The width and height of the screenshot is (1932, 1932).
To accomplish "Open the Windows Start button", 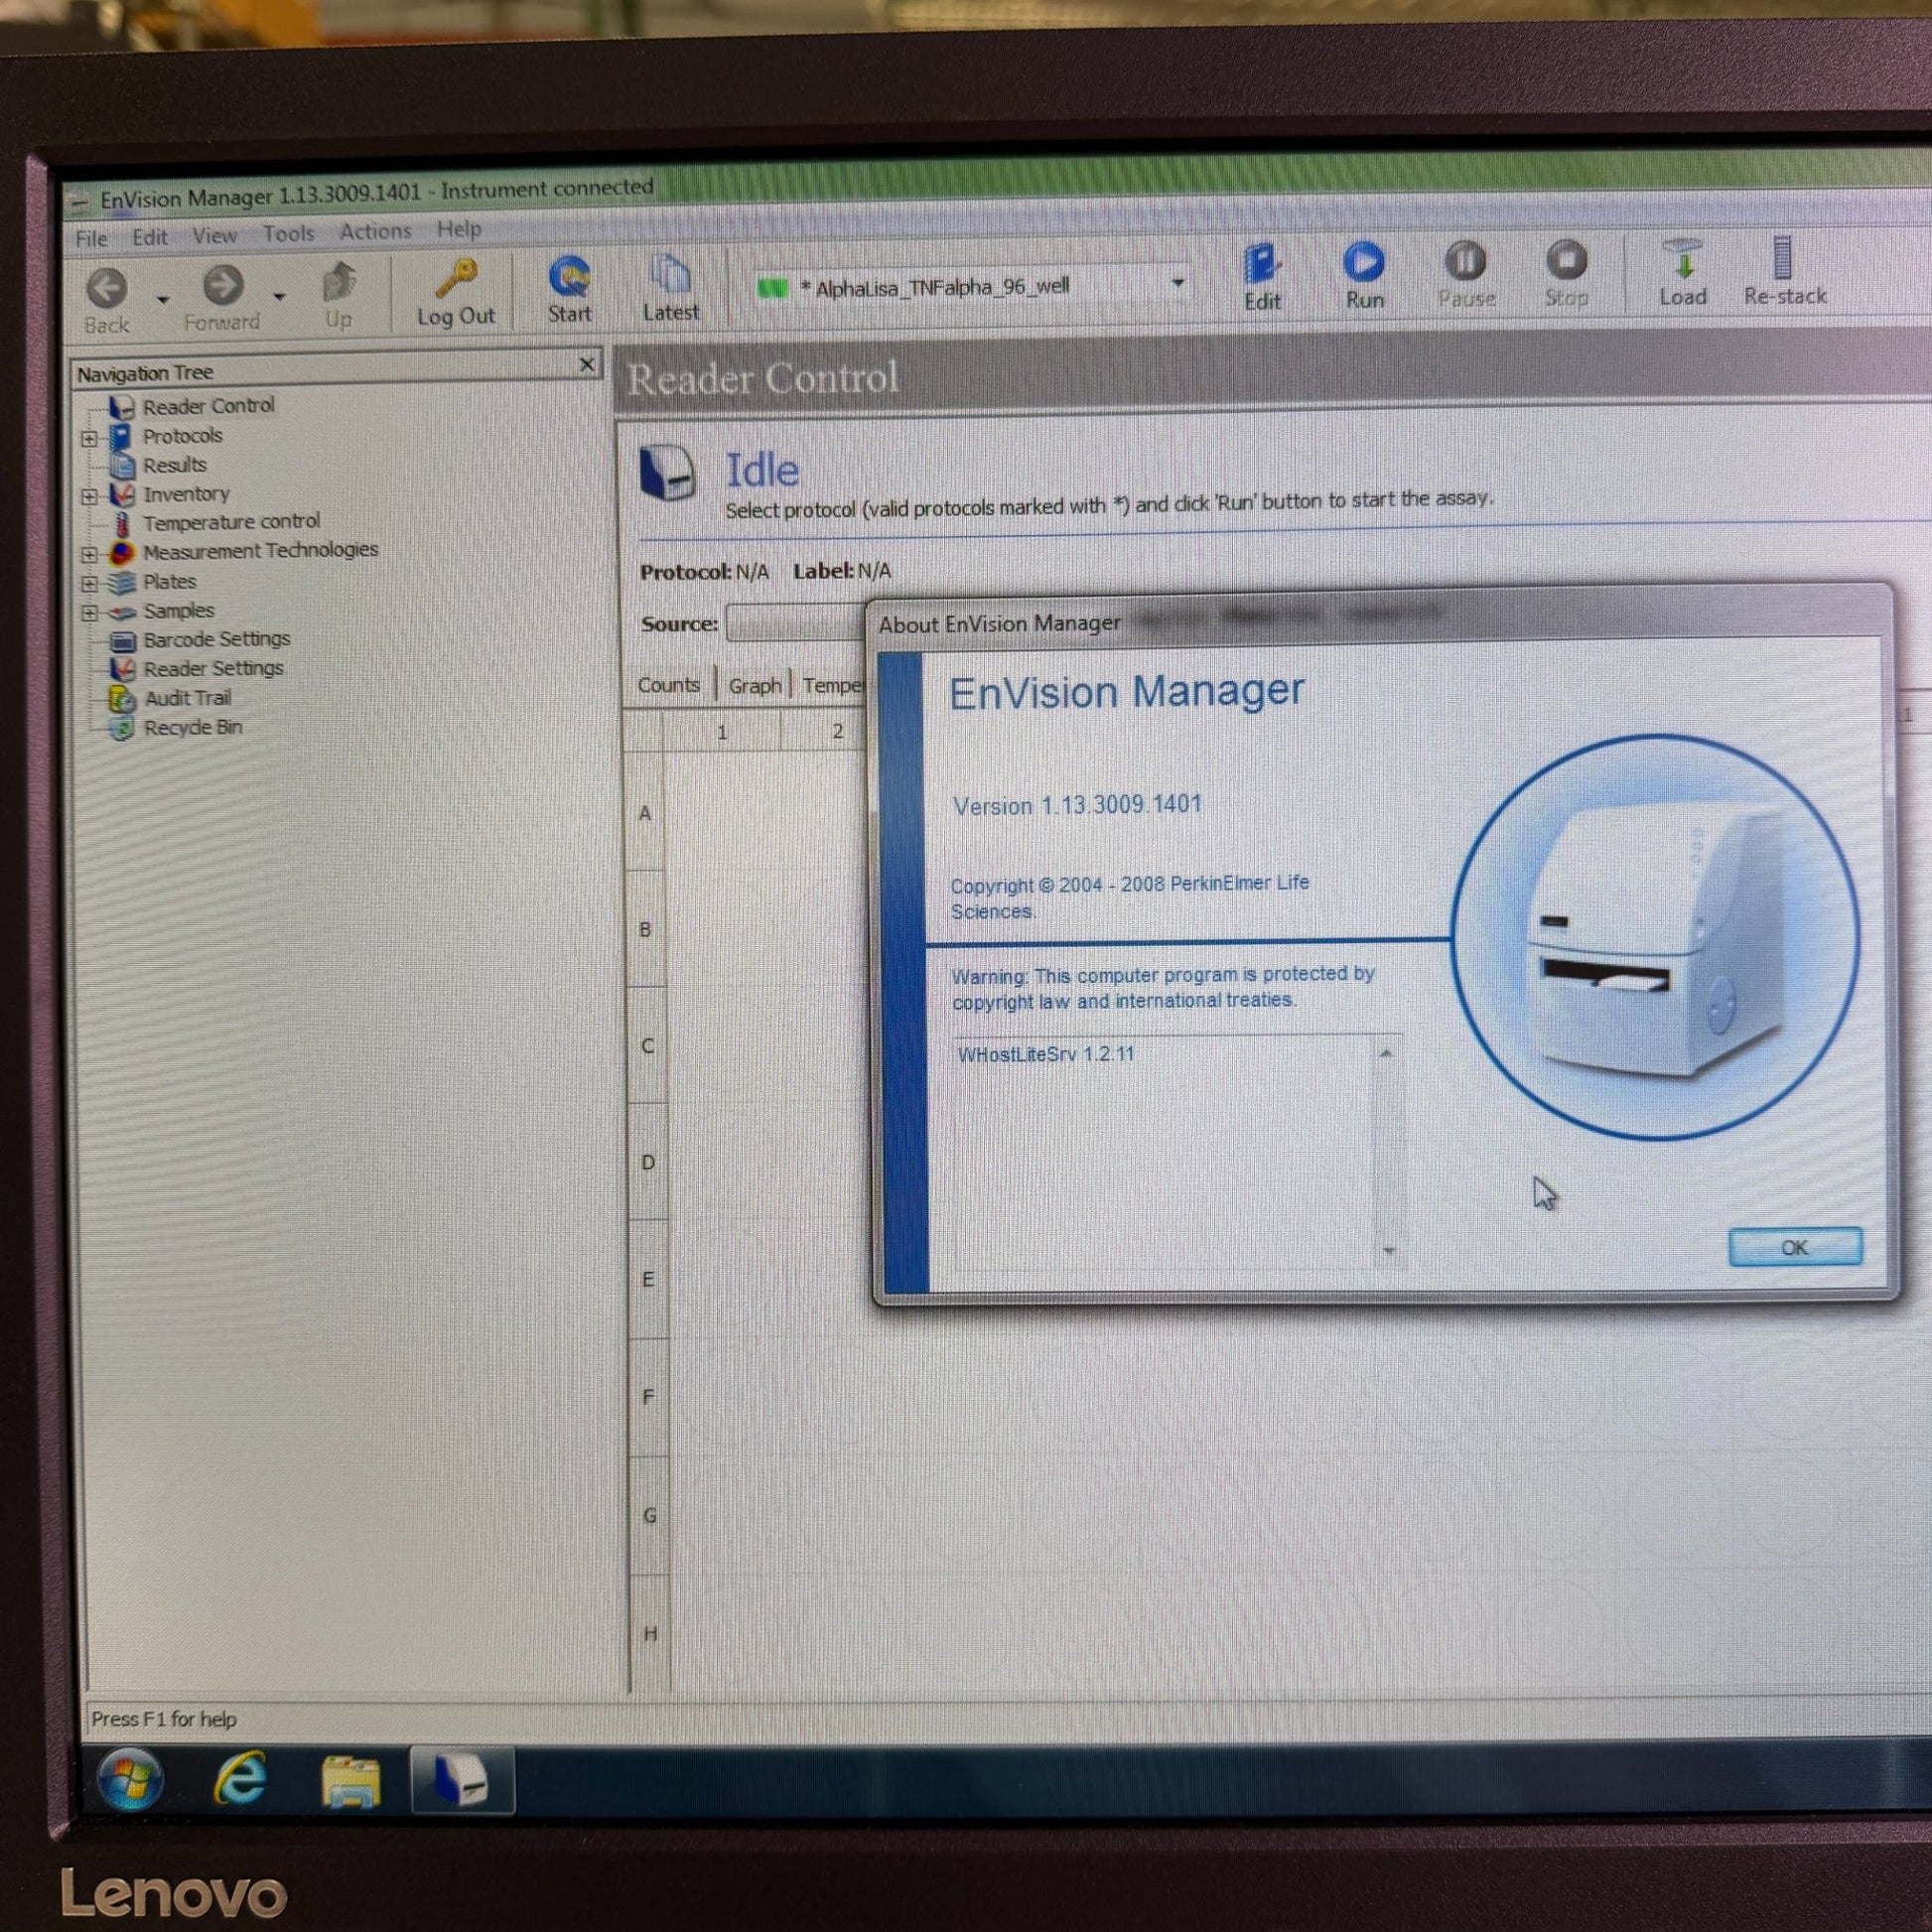I will coord(130,1780).
